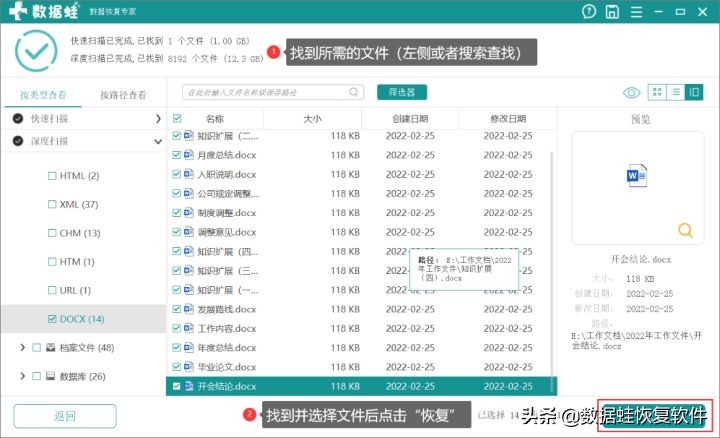Sort by 大小 column header

click(x=312, y=119)
